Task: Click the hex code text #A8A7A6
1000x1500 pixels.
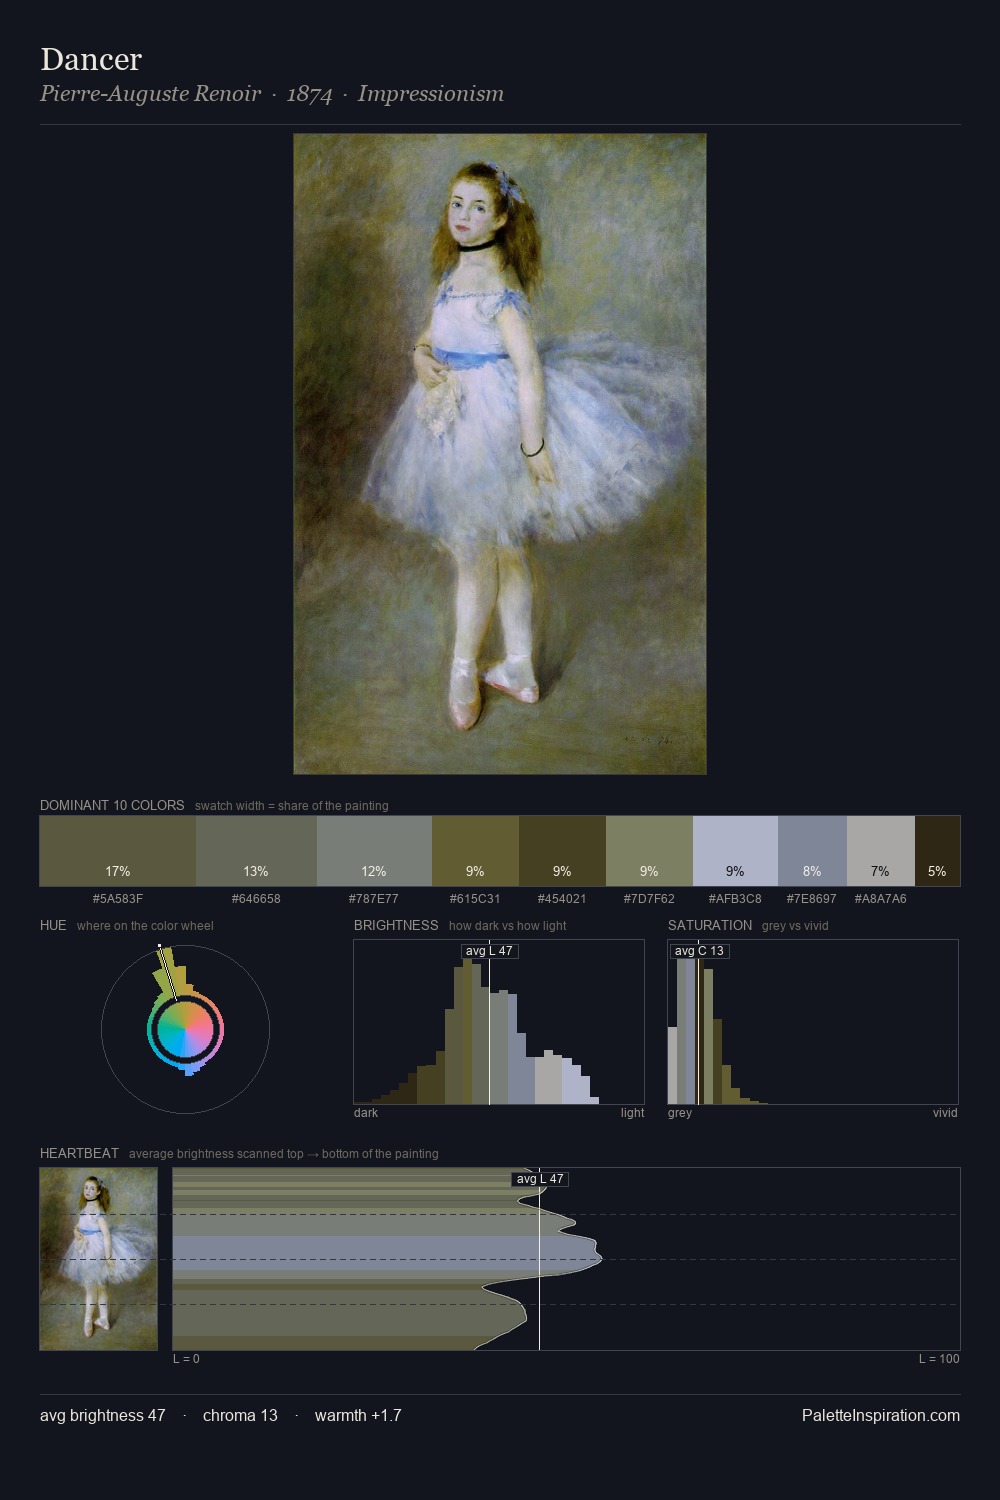Action: point(880,899)
